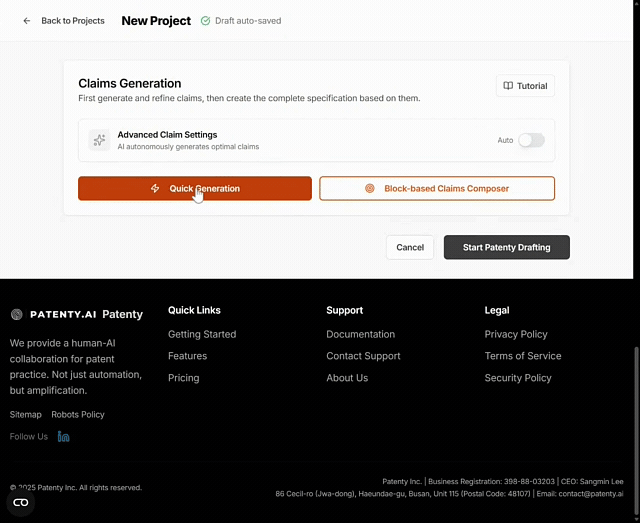
Task: Click the target icon in Block-based Claims Composer
Action: click(x=369, y=188)
